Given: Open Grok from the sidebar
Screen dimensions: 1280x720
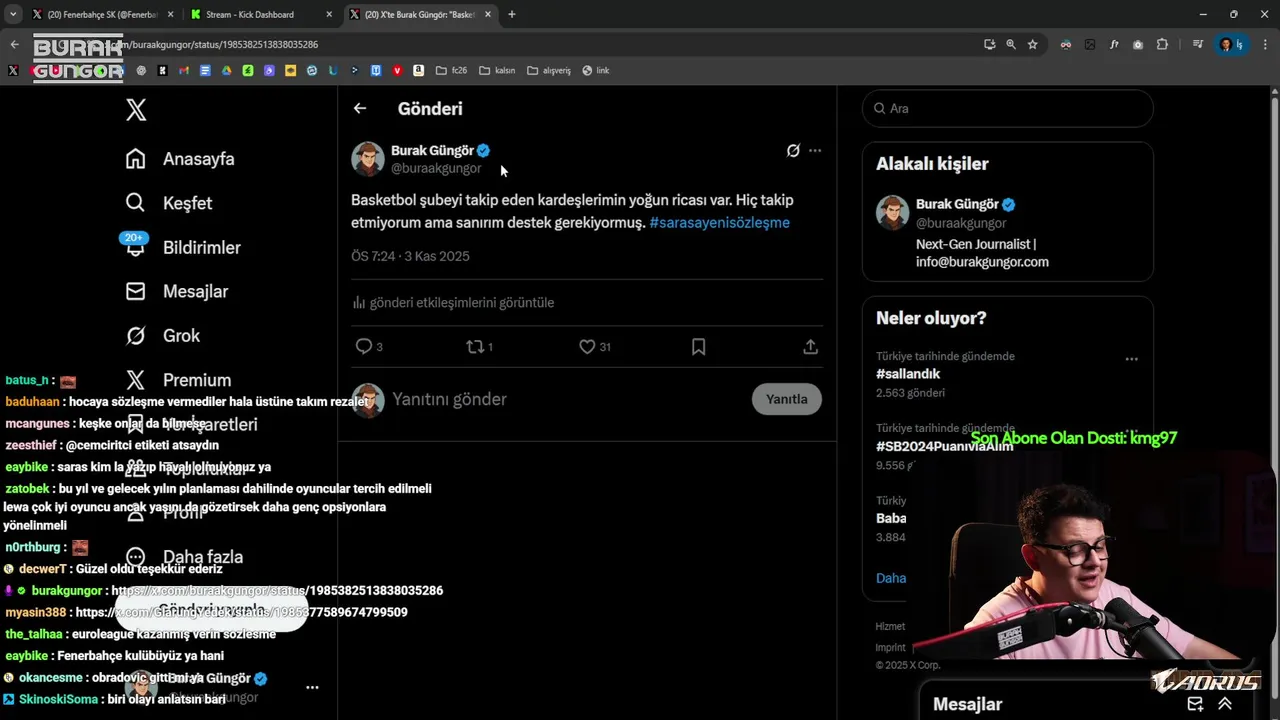Looking at the screenshot, I should click(x=163, y=336).
